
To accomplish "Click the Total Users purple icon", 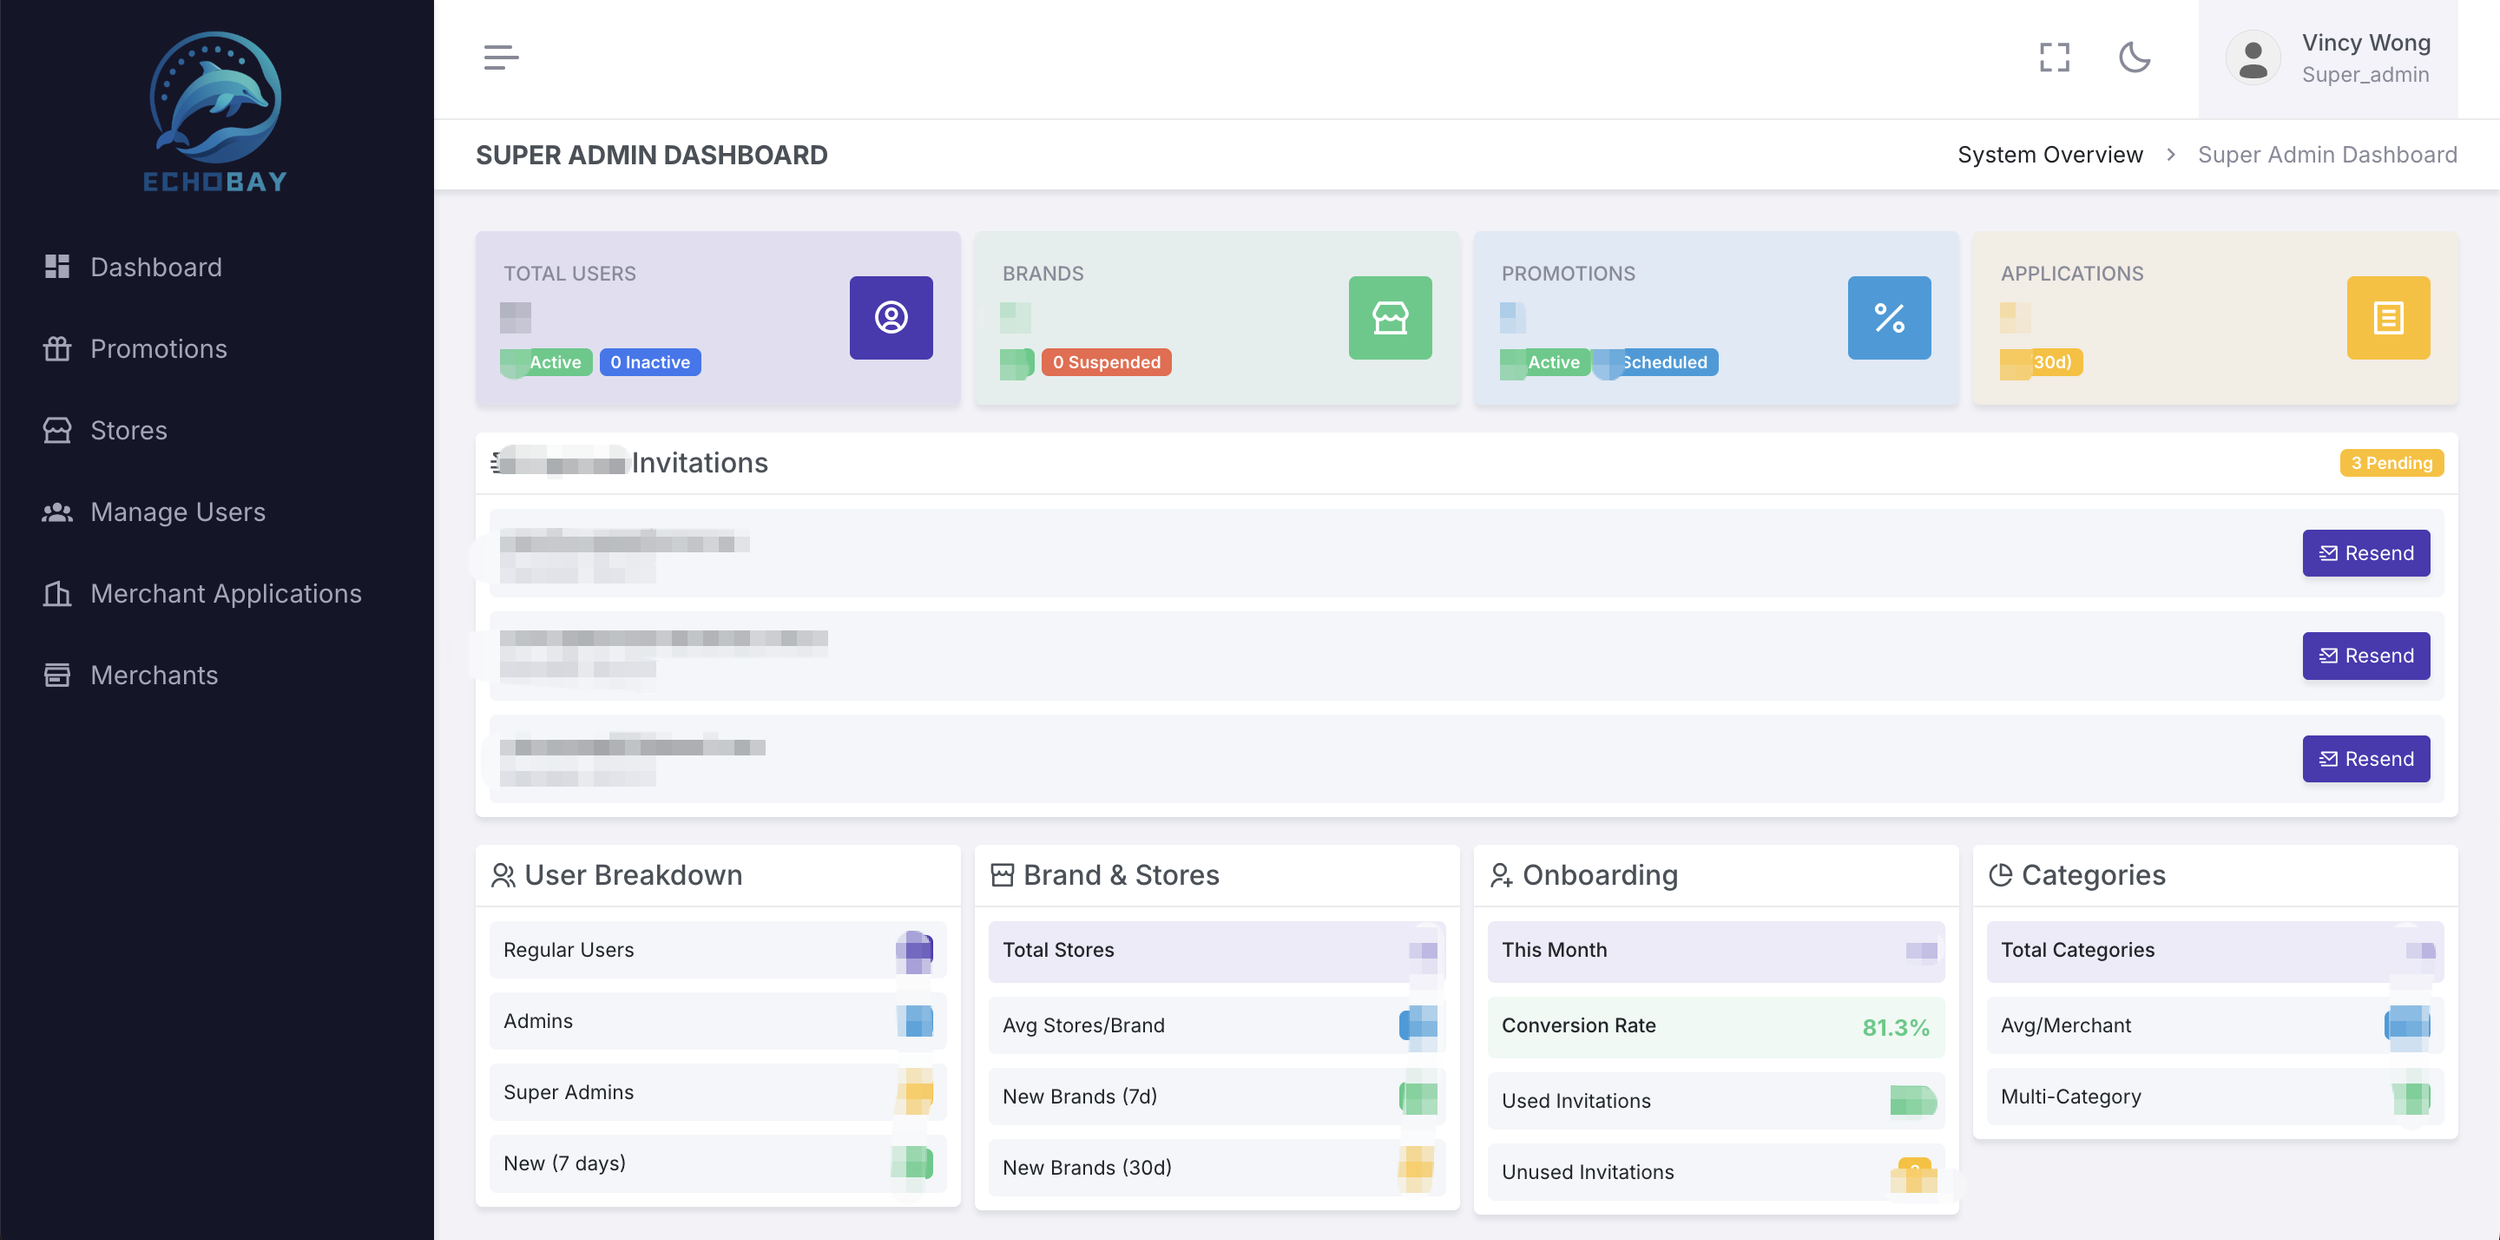I will click(x=890, y=318).
